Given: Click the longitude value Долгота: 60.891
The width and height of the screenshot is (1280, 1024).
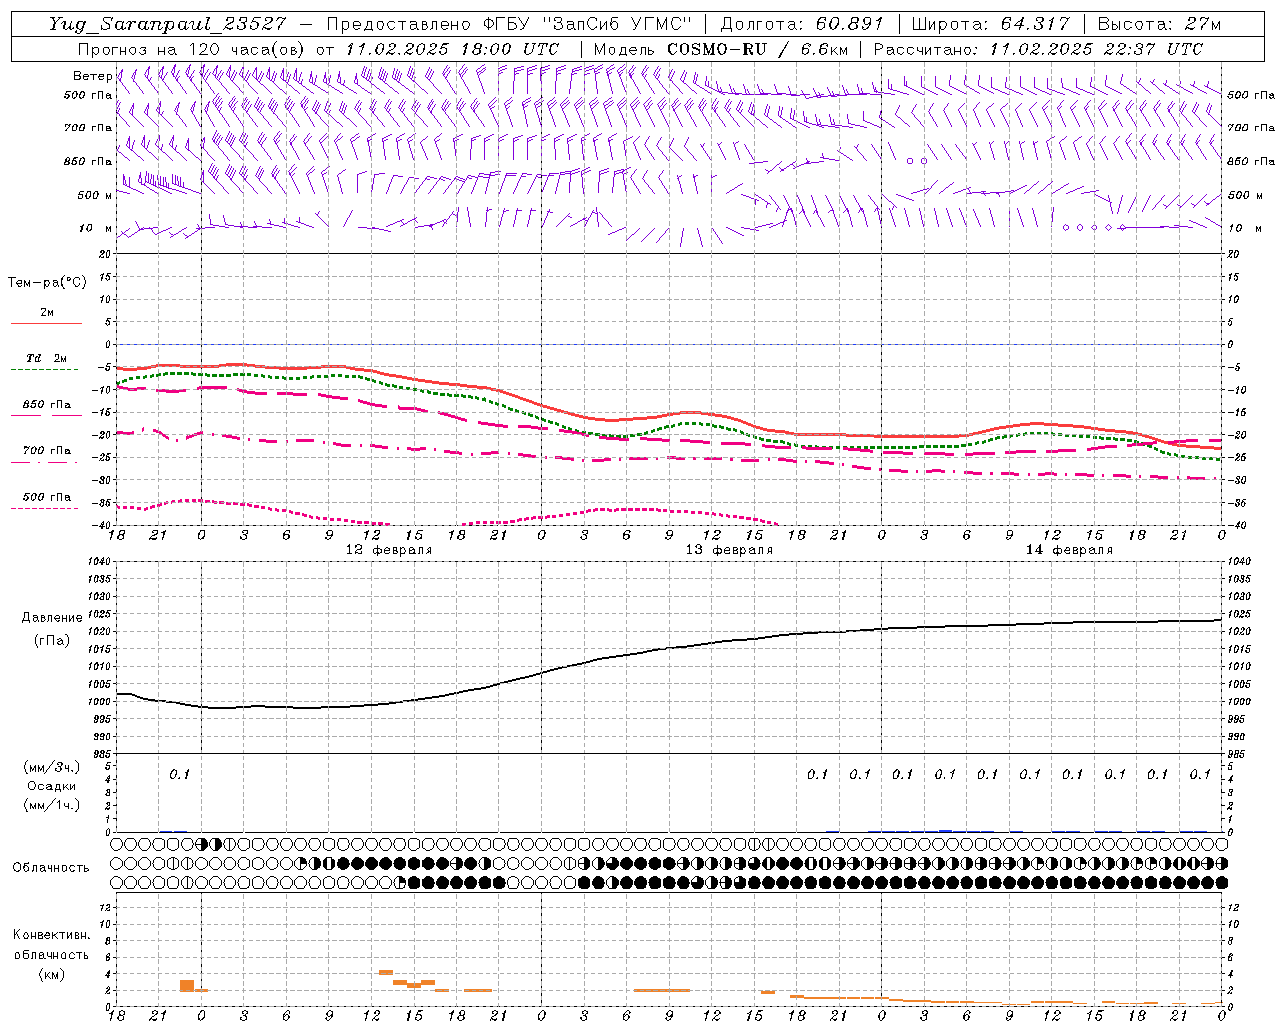Looking at the screenshot, I should [x=801, y=24].
